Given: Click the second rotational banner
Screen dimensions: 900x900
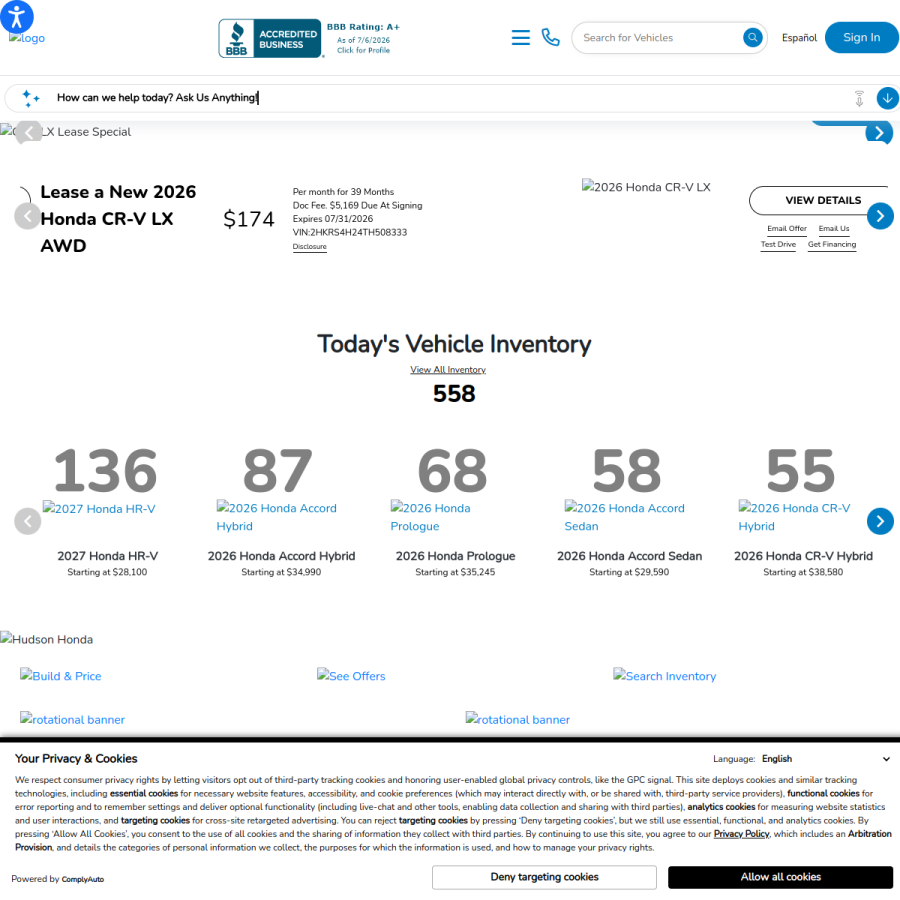Looking at the screenshot, I should (x=518, y=720).
